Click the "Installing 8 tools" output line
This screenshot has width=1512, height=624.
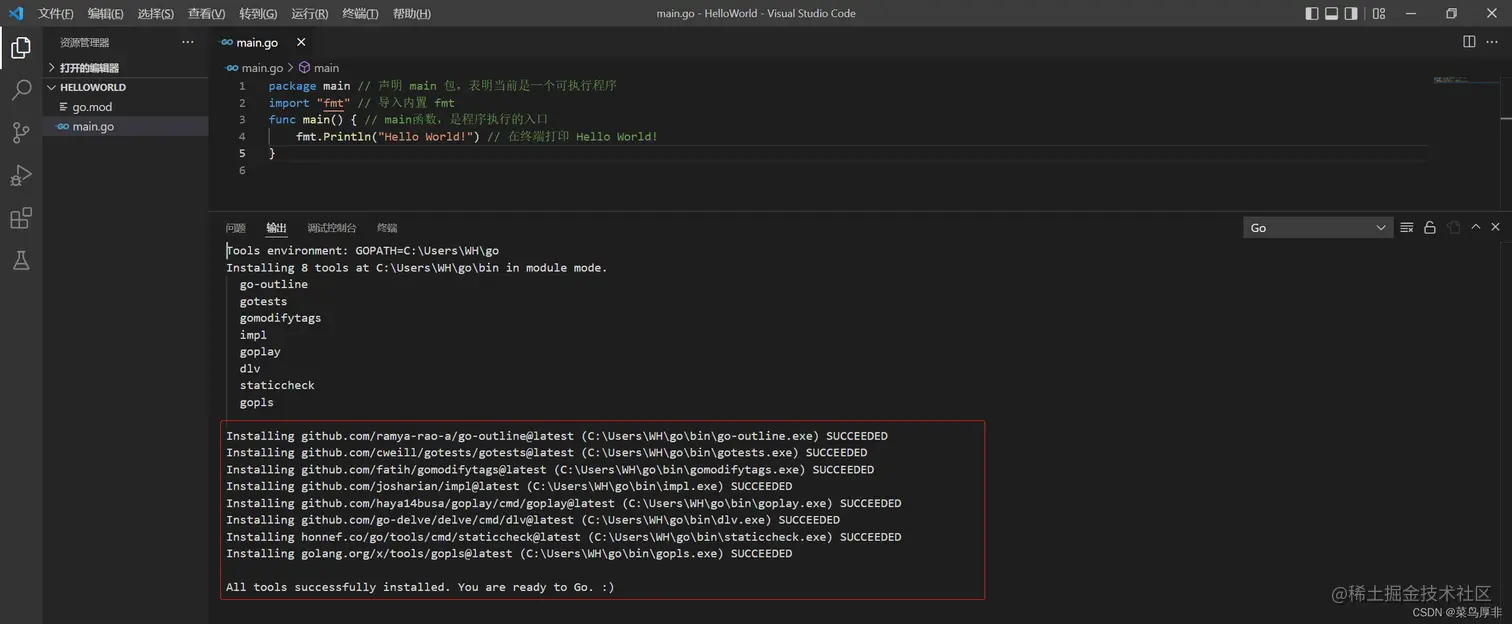tap(417, 268)
